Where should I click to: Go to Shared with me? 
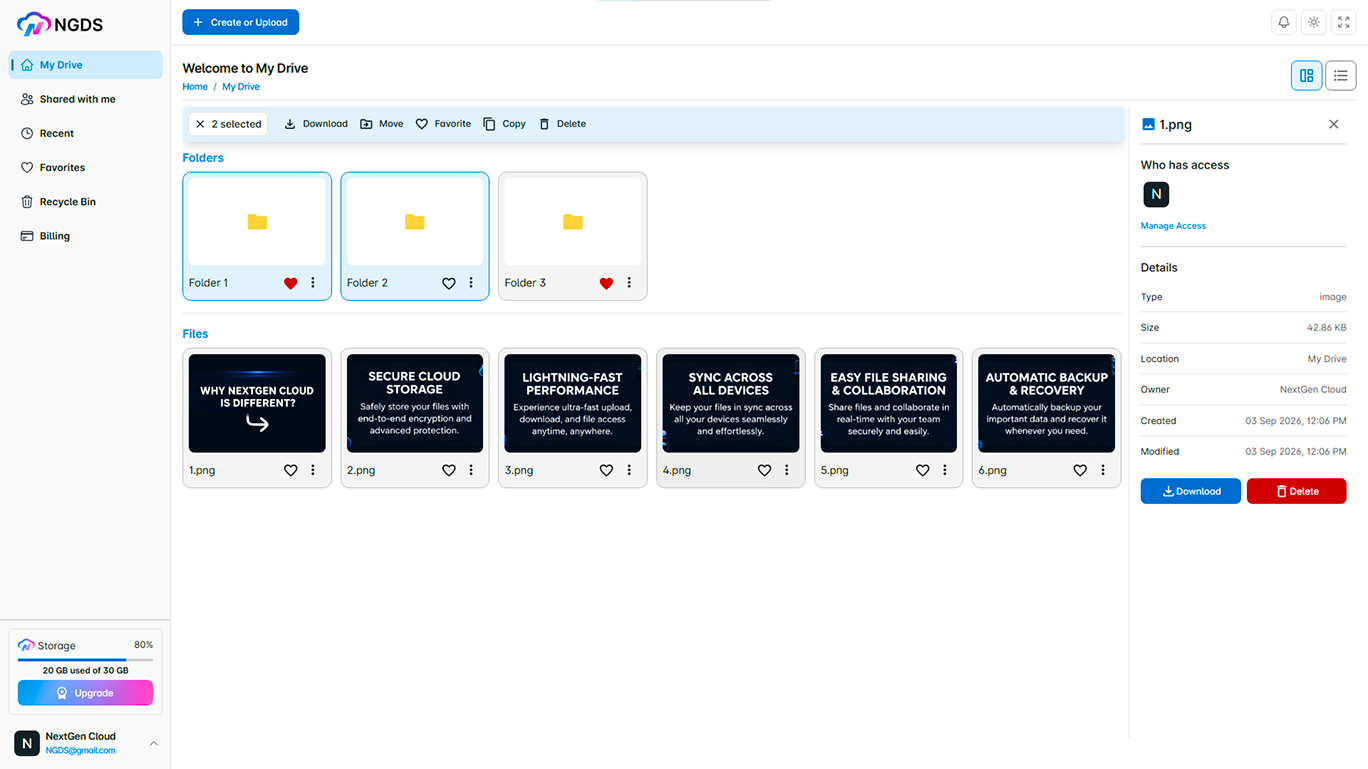86,99
